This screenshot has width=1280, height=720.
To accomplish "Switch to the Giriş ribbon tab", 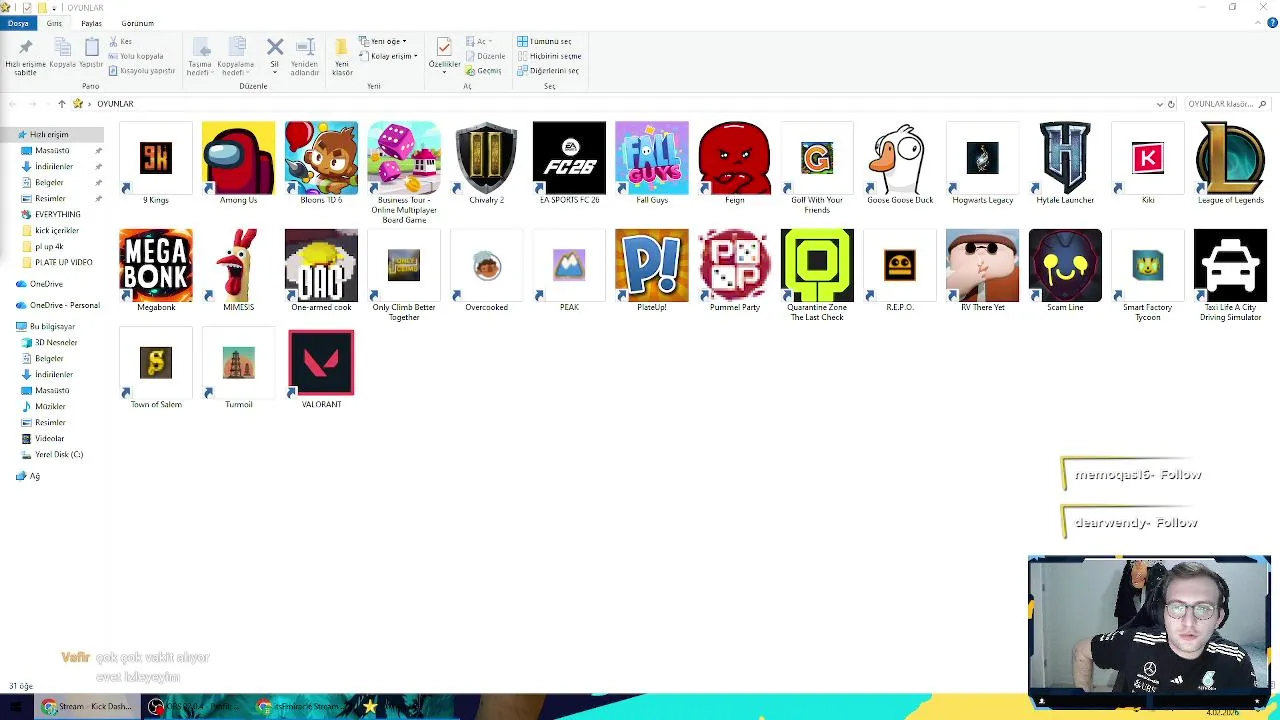I will (54, 23).
